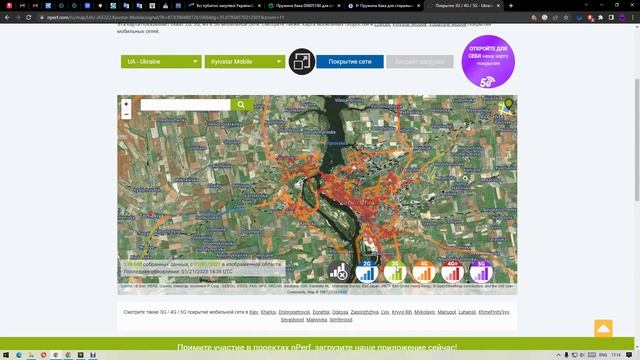640x360 pixels.
Task: Click the taskbar system tray overflow chevron
Action: (x=558, y=355)
